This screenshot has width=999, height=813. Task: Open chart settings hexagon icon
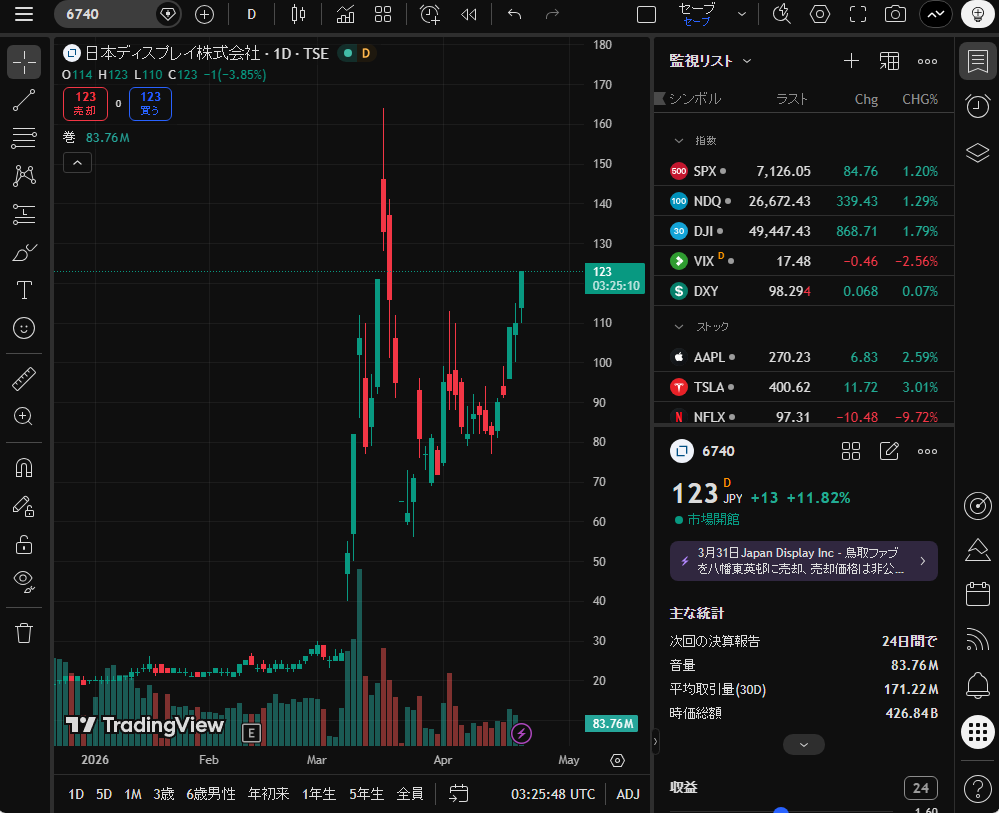819,14
